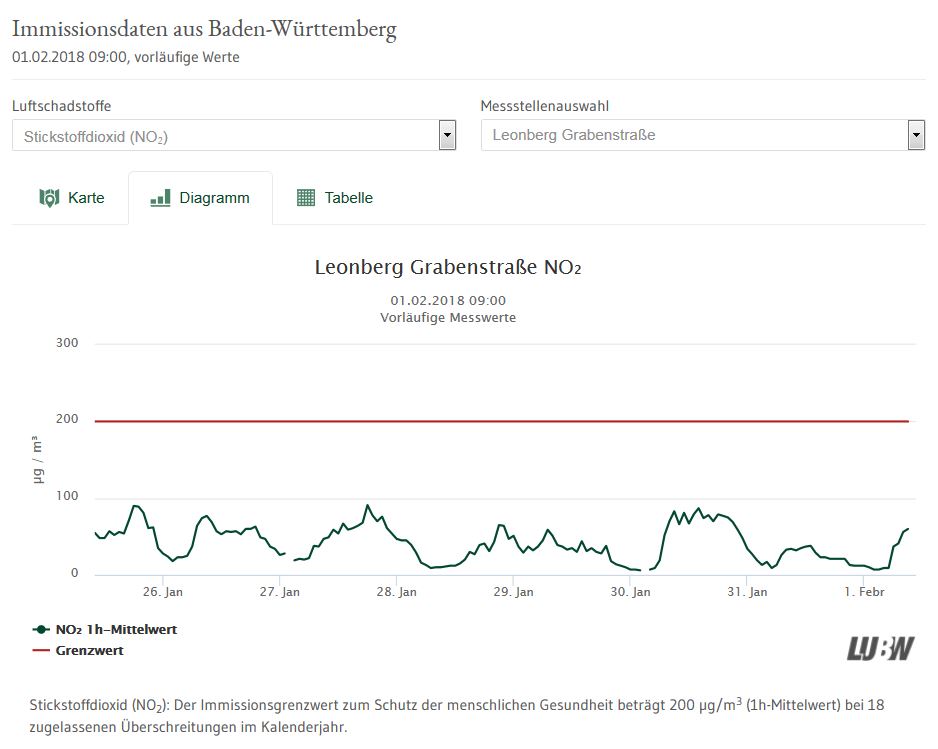The height and width of the screenshot is (749, 938).
Task: Click the bar chart icon beside Diagramm
Action: click(x=160, y=198)
